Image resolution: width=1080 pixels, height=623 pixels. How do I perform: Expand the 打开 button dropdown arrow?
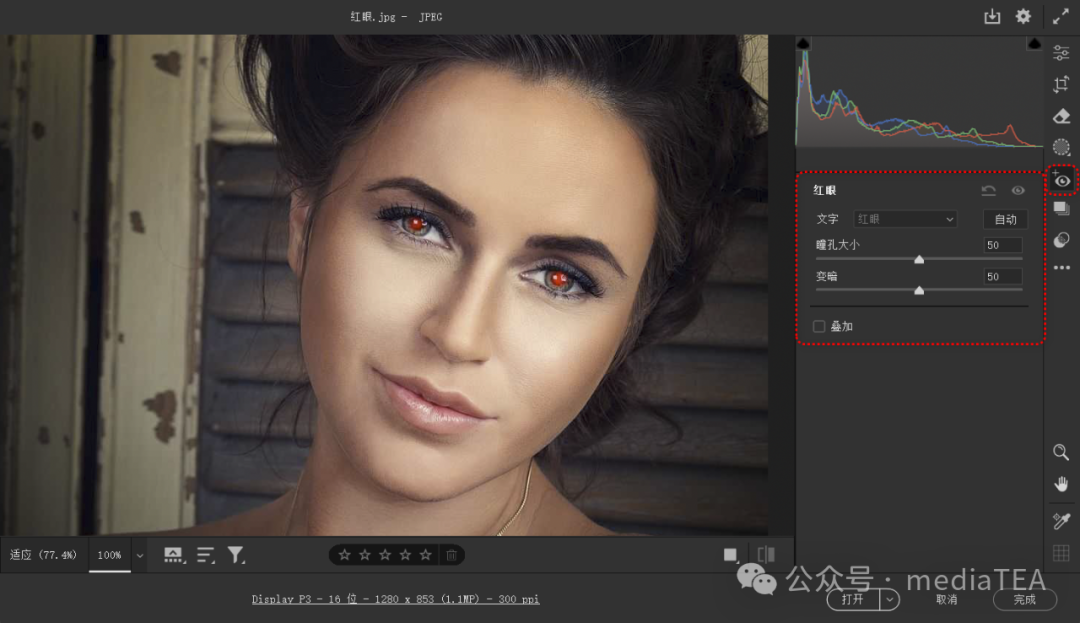[x=890, y=600]
